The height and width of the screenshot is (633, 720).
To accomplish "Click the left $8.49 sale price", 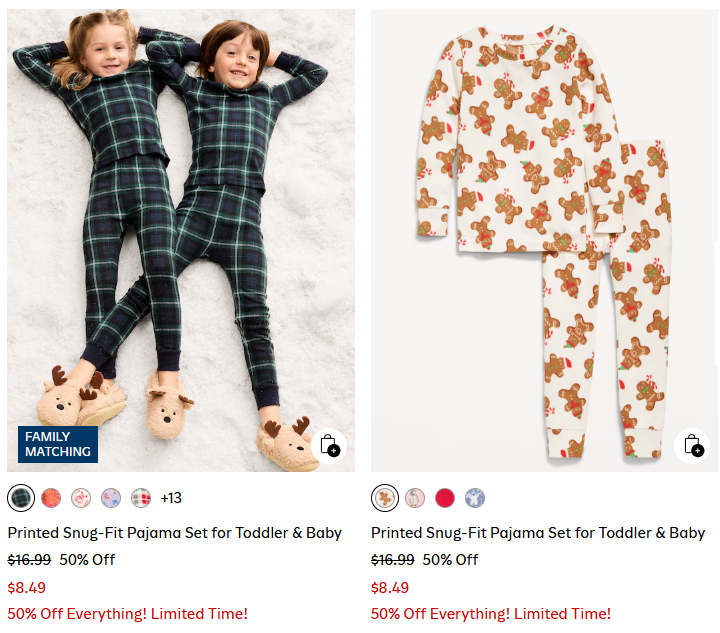I will (x=27, y=587).
